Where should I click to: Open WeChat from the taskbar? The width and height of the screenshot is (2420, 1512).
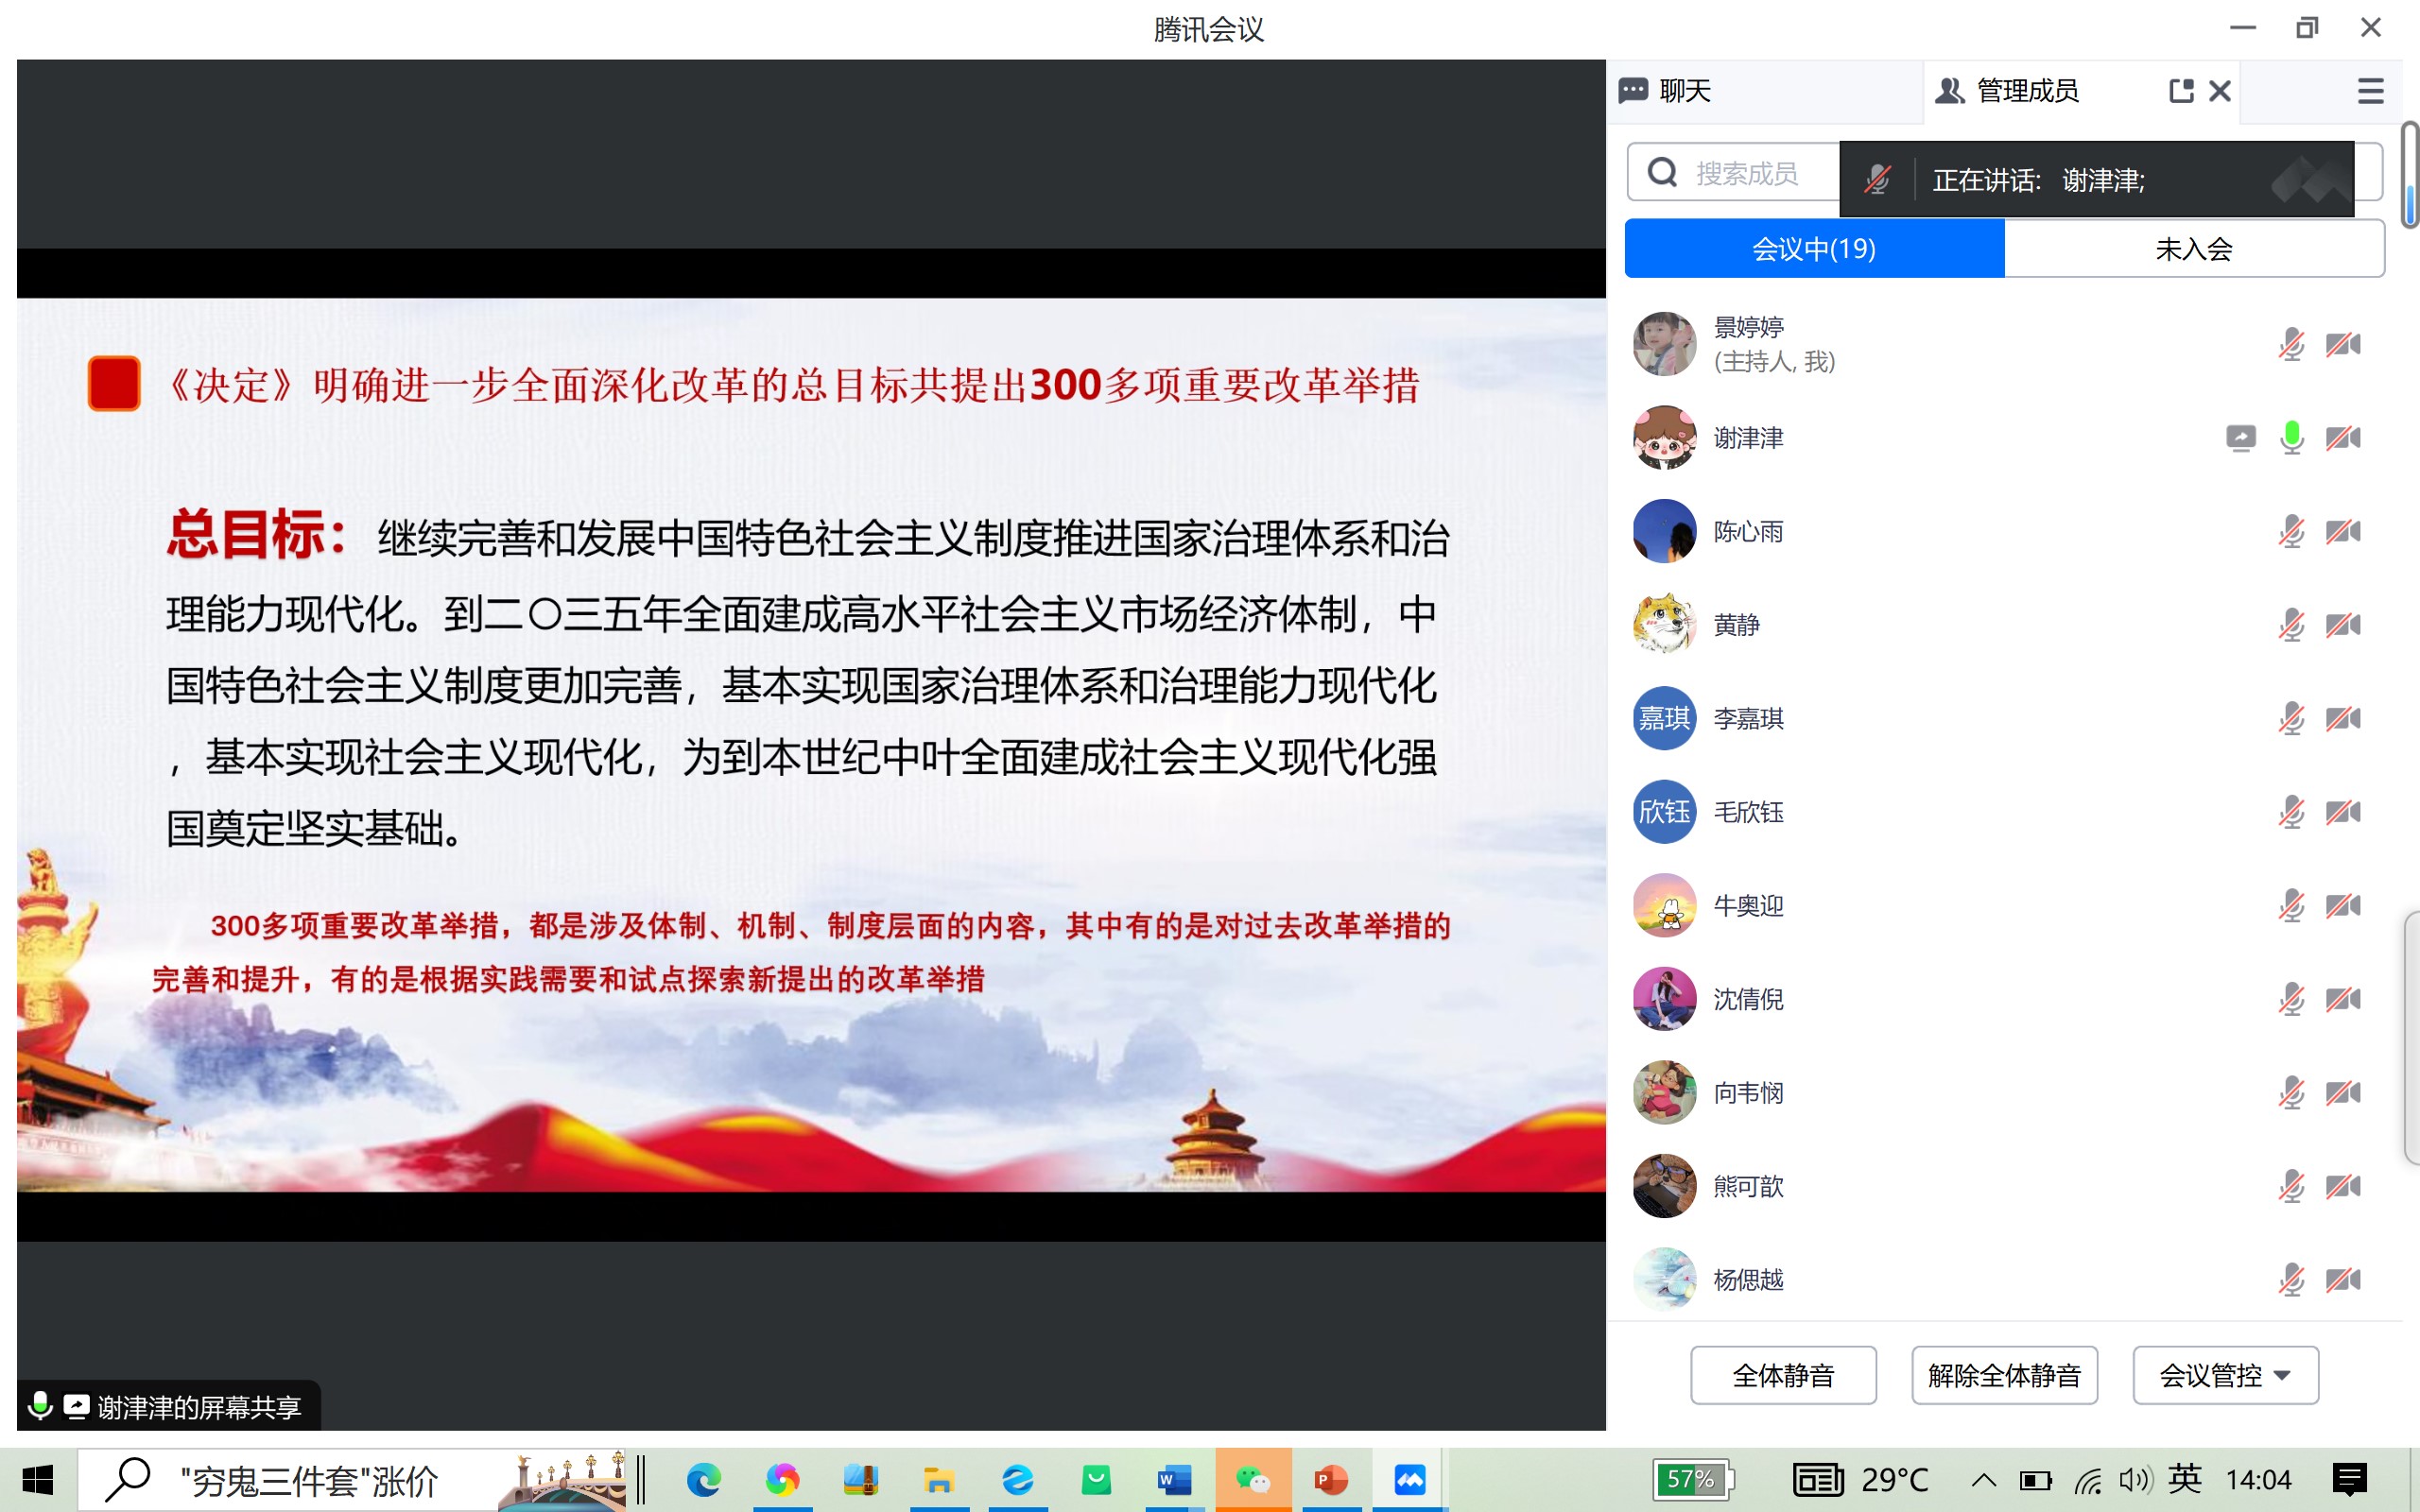[x=1253, y=1479]
